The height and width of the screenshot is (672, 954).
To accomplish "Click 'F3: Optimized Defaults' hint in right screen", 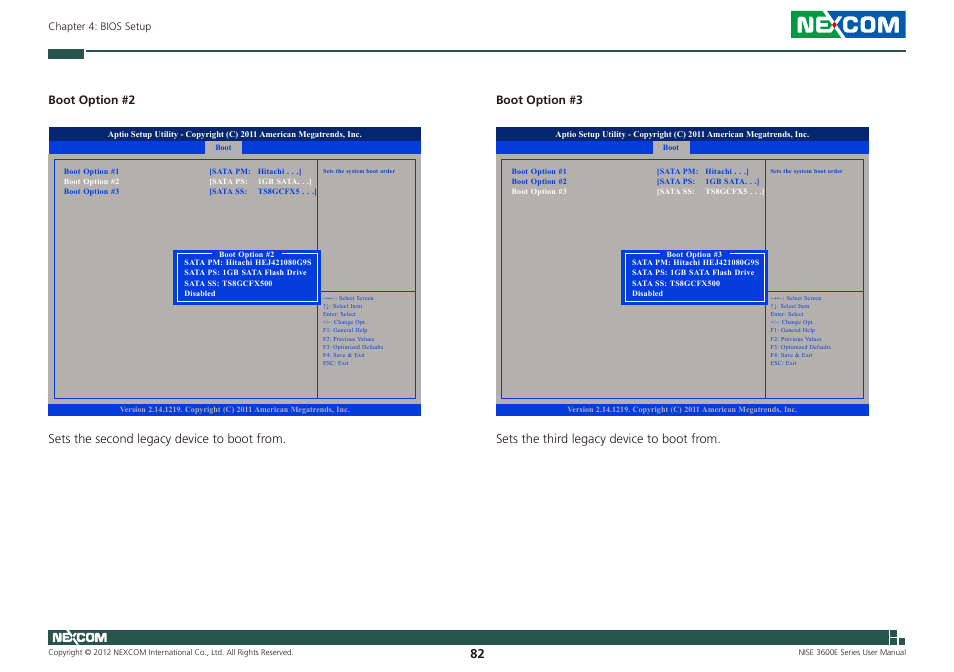I will click(801, 347).
